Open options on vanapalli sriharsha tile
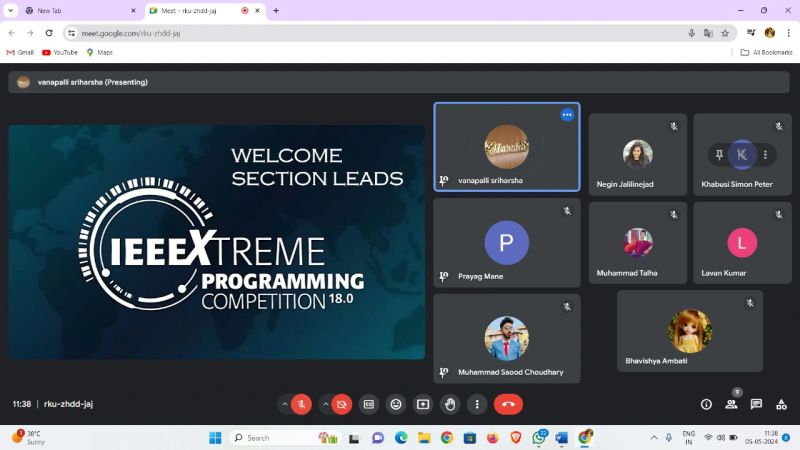This screenshot has height=450, width=800. click(x=567, y=115)
